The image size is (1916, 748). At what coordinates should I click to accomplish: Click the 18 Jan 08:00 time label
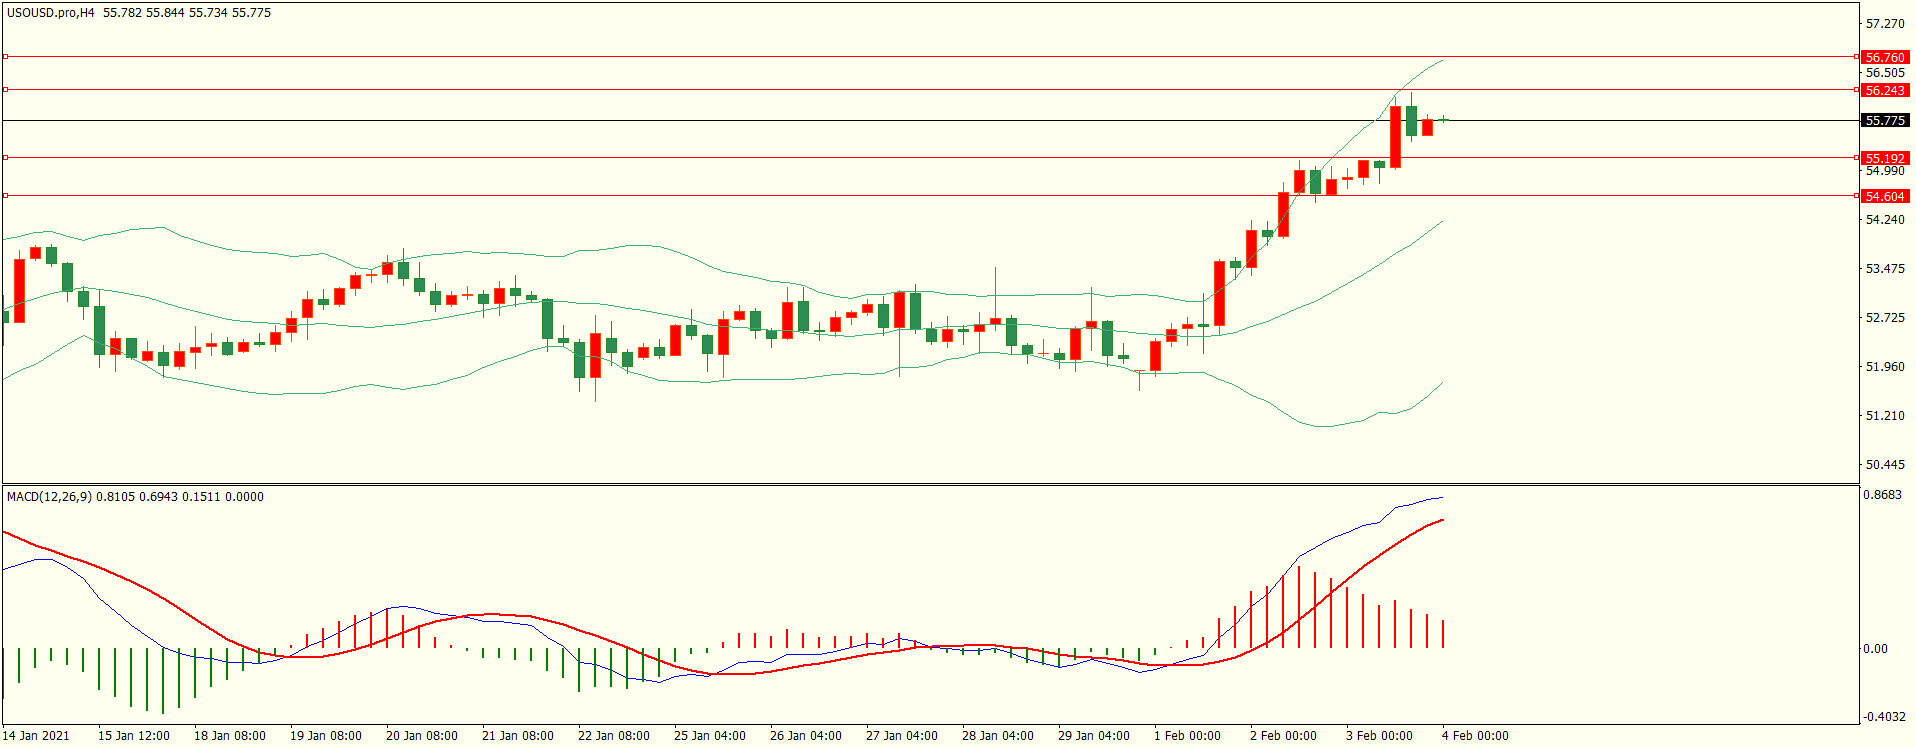pyautogui.click(x=230, y=735)
